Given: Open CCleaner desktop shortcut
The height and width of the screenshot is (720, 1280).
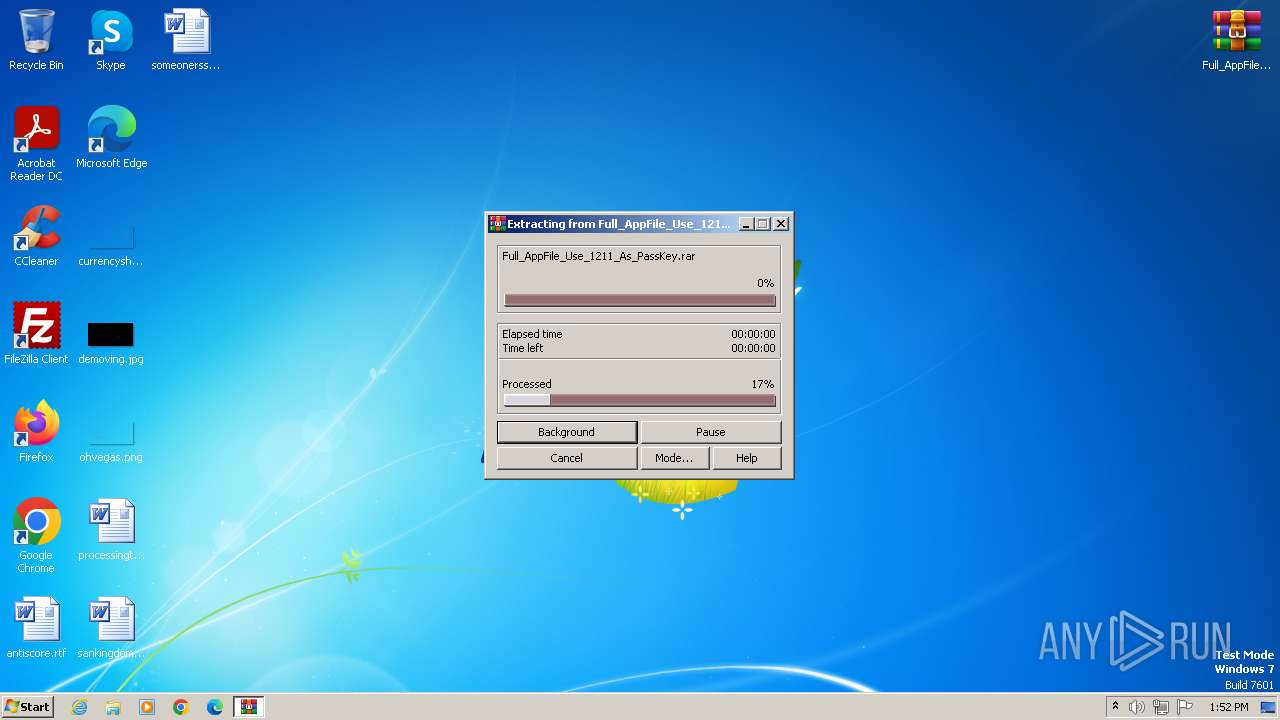Looking at the screenshot, I should click(36, 236).
